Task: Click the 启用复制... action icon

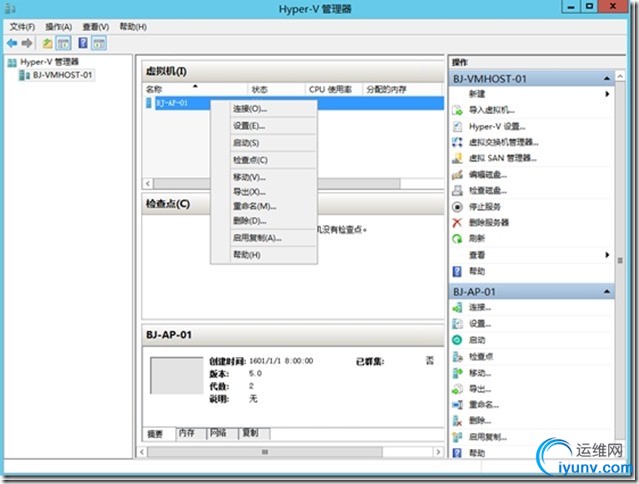Action: pyautogui.click(x=457, y=437)
